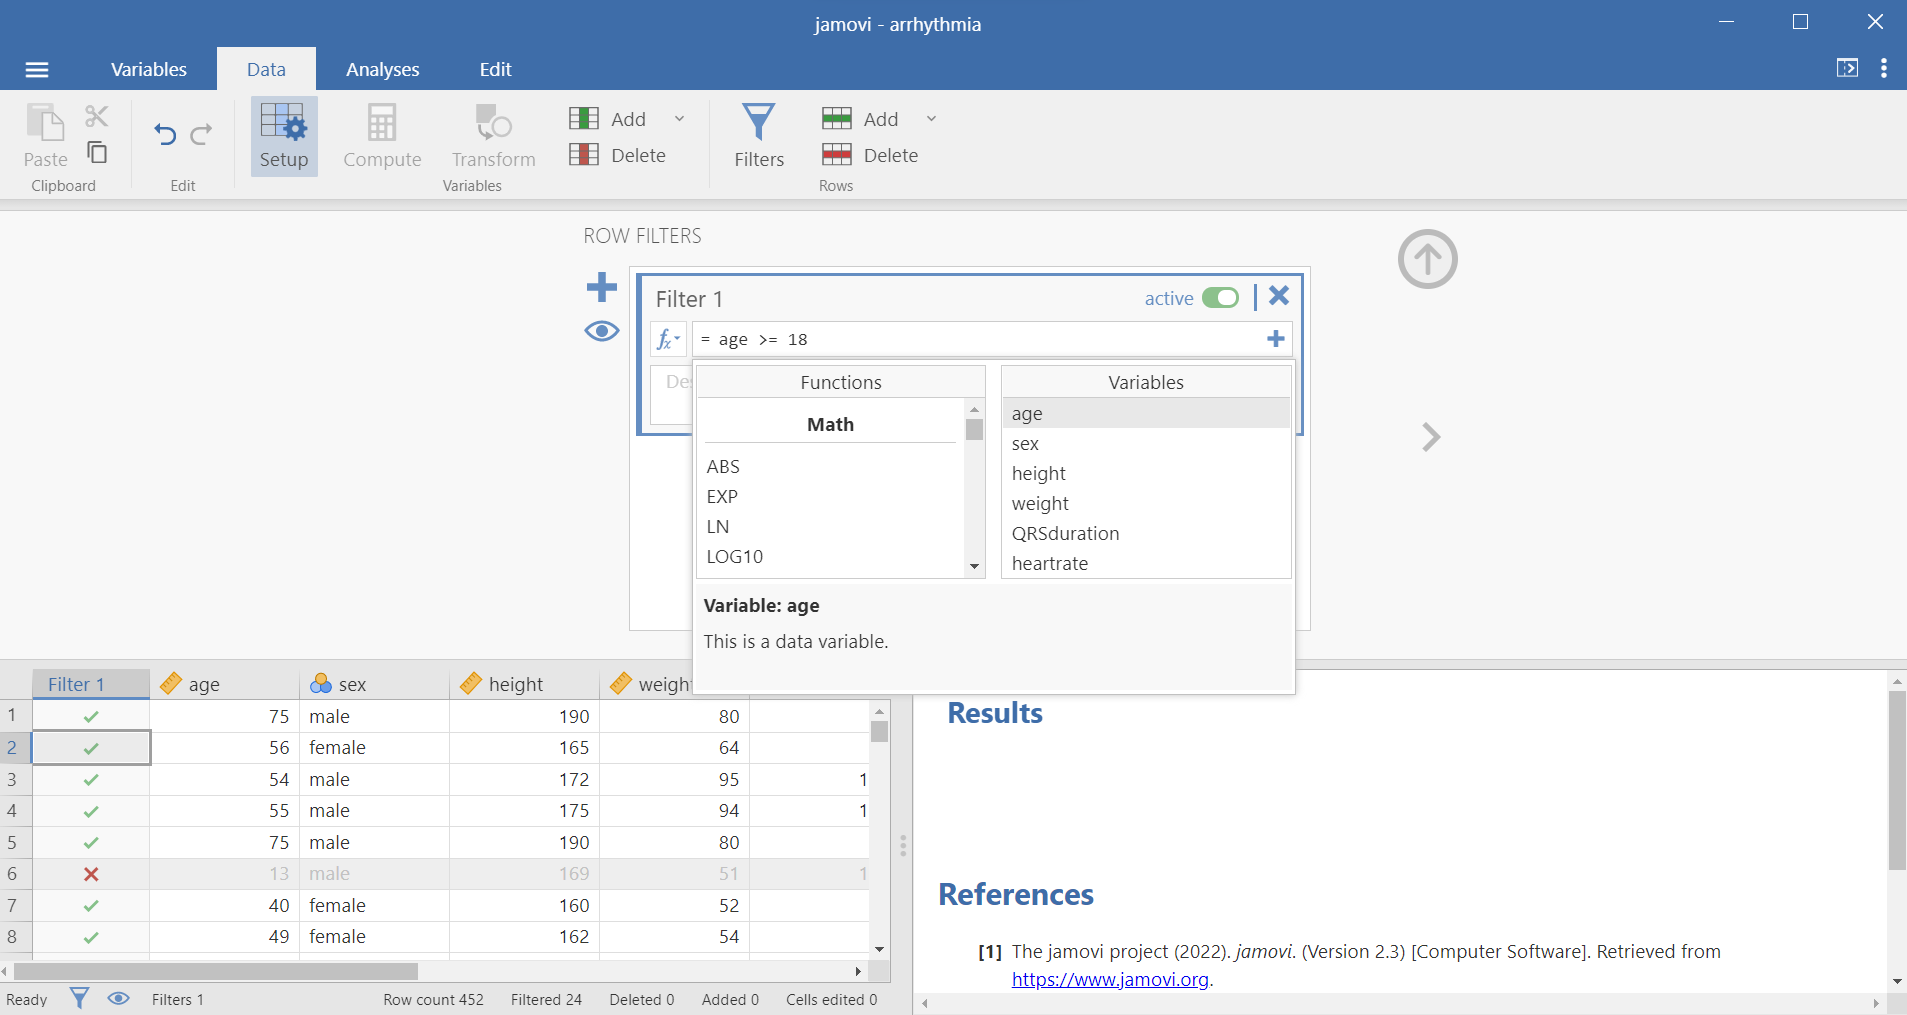Switch to the Variables tab
Image resolution: width=1907 pixels, height=1015 pixels.
coord(148,69)
